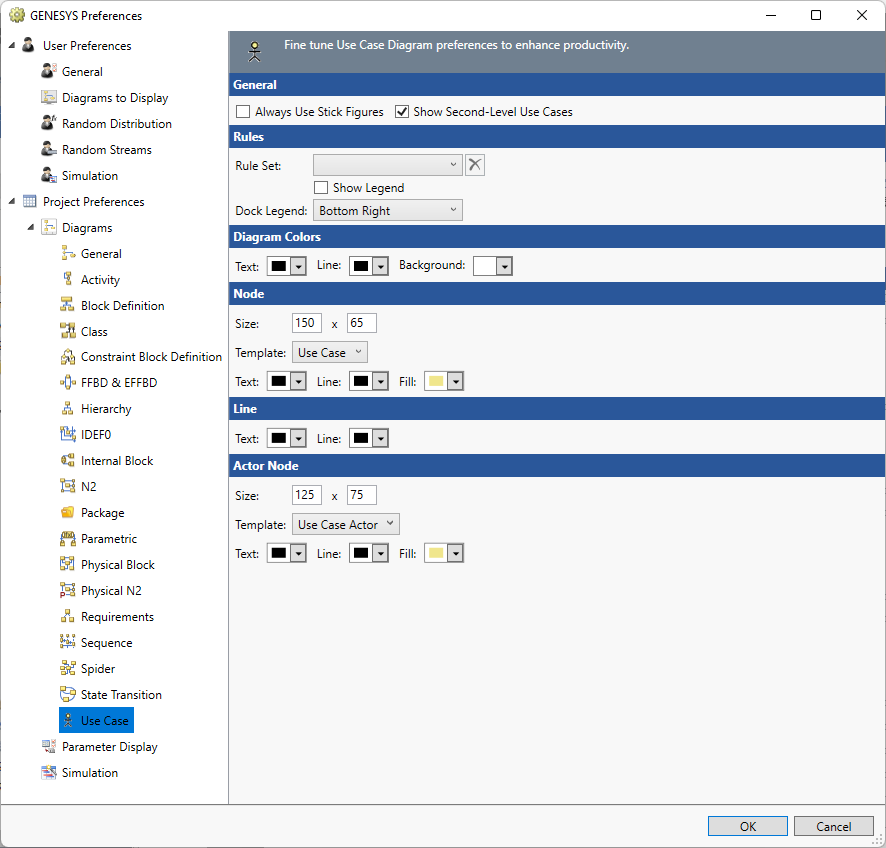This screenshot has width=886, height=848.
Task: Select Use Case in the Diagrams tree
Action: tap(96, 720)
